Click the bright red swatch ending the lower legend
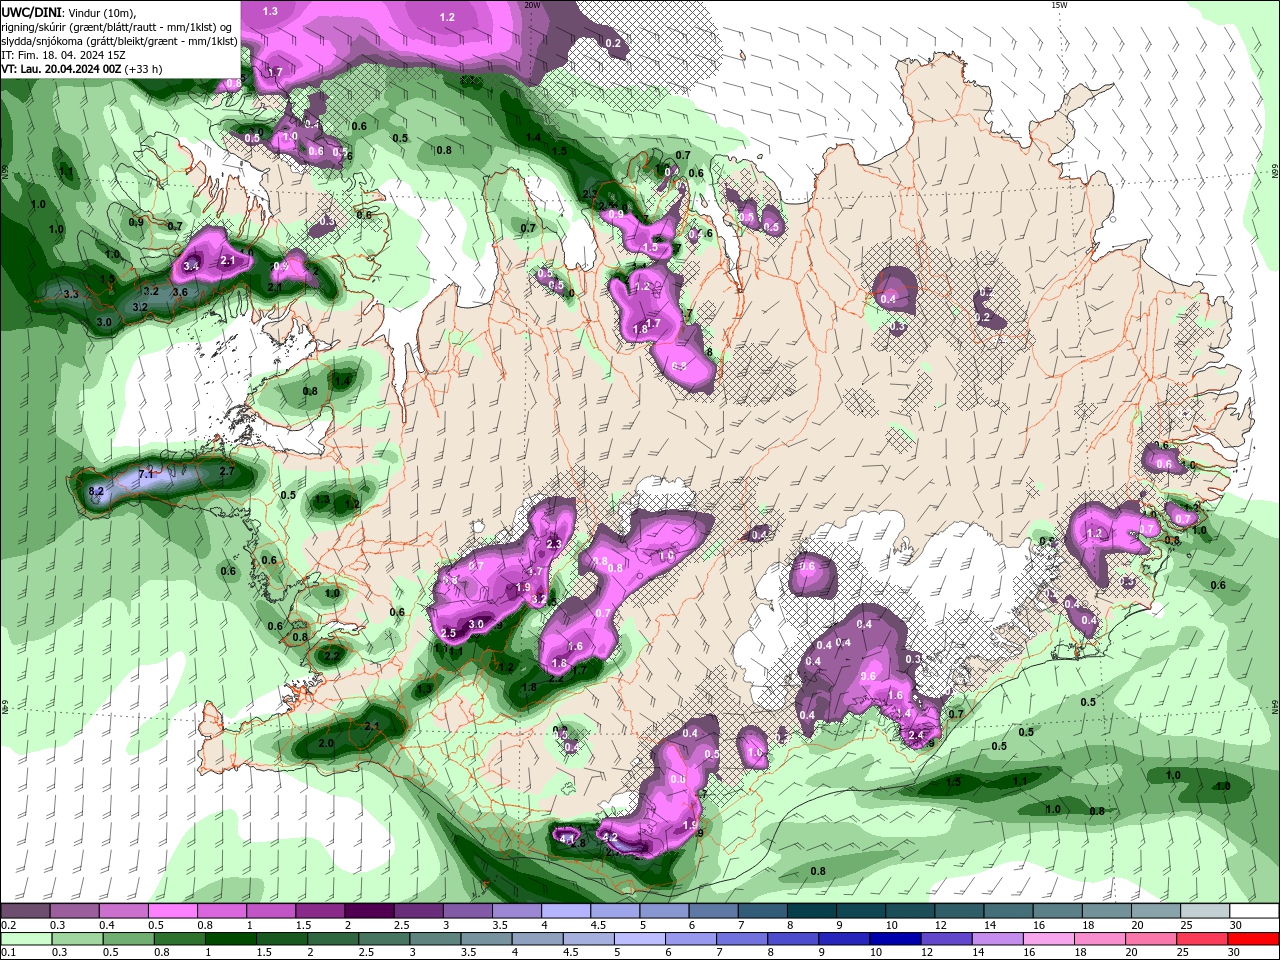The width and height of the screenshot is (1280, 960). point(1254,939)
